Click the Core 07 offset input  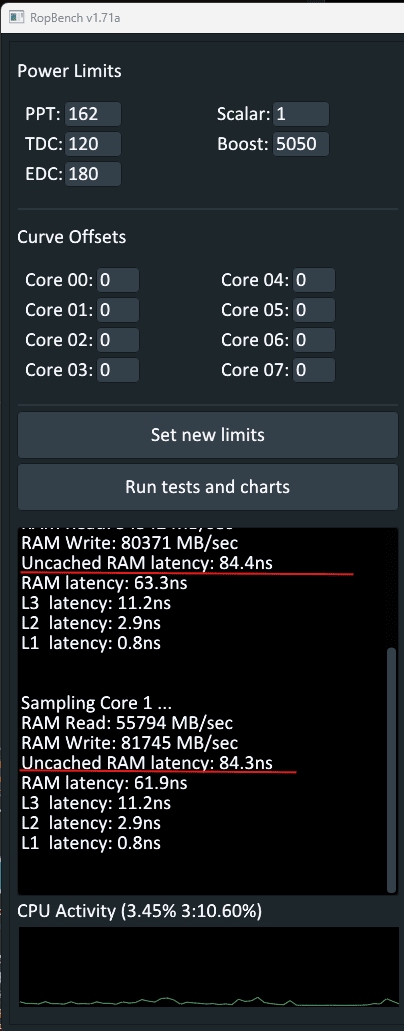[314, 370]
